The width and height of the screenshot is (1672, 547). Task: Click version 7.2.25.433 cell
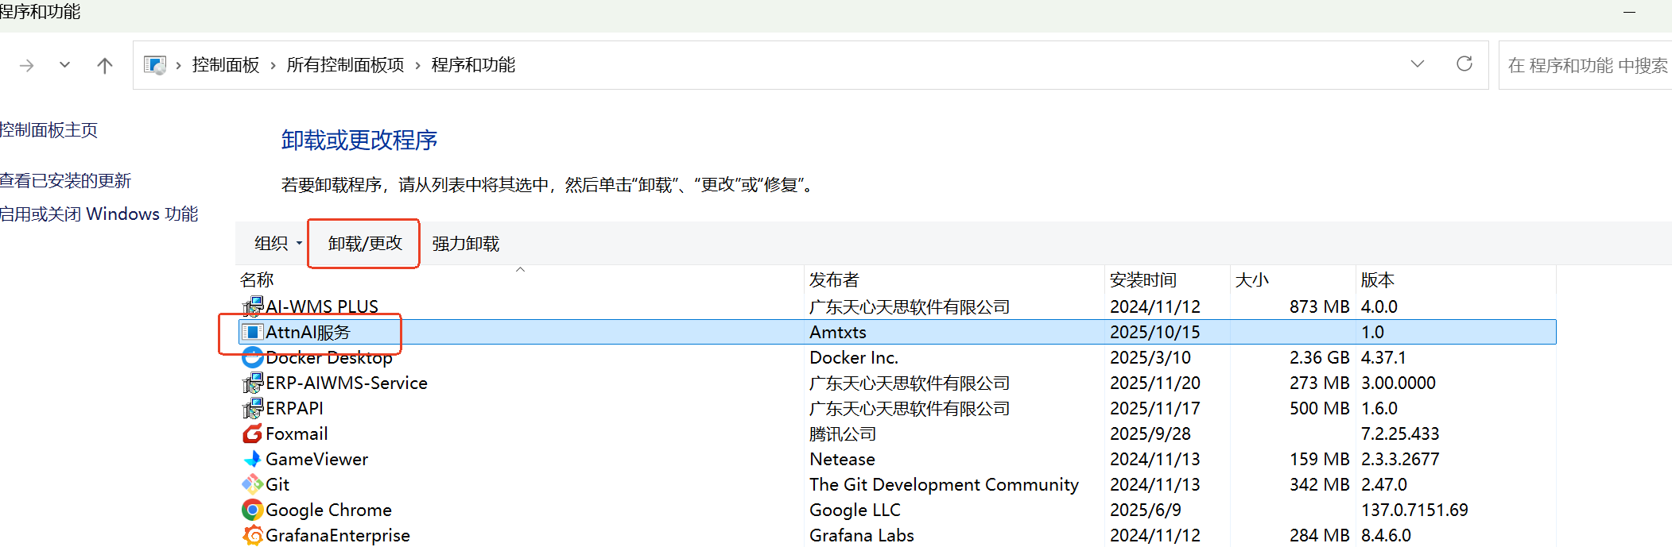1400,434
